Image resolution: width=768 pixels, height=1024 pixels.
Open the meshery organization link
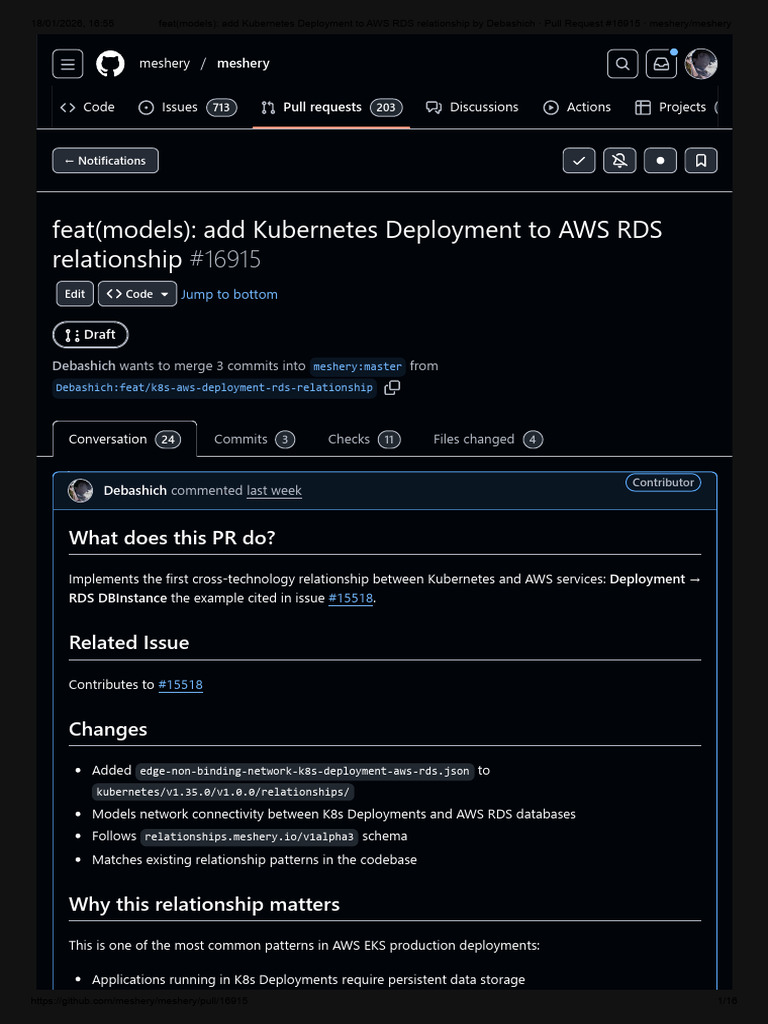(165, 64)
